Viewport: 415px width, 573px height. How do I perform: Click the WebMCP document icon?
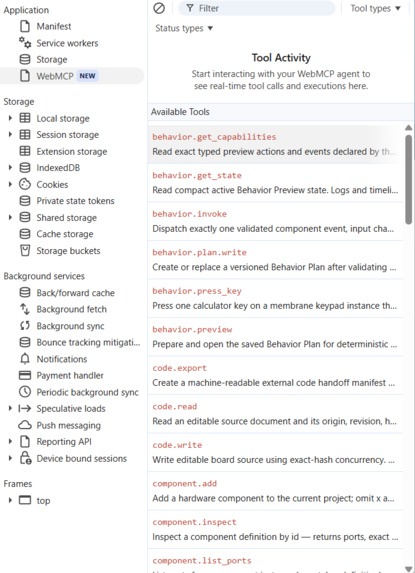point(25,76)
